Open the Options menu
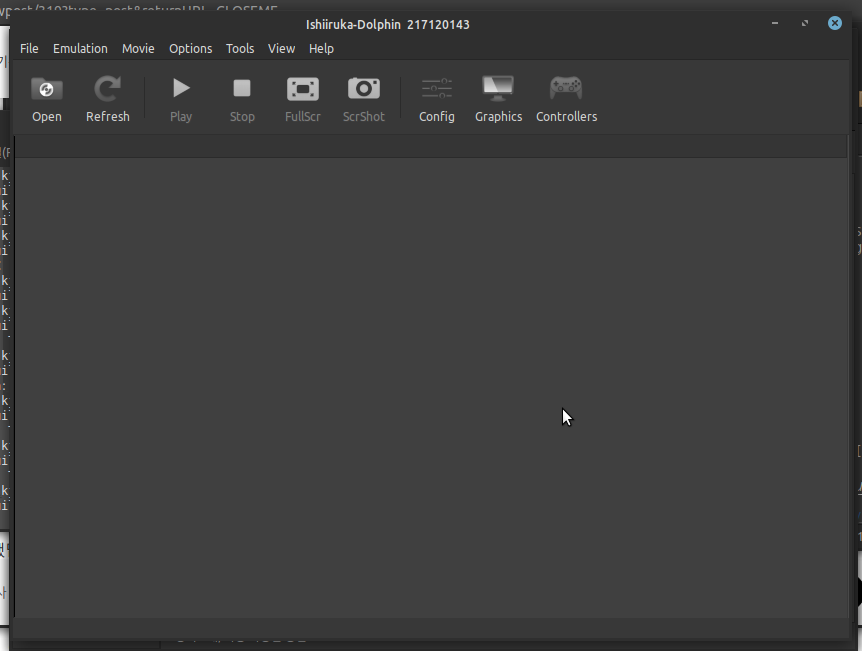This screenshot has height=651, width=862. pos(190,48)
